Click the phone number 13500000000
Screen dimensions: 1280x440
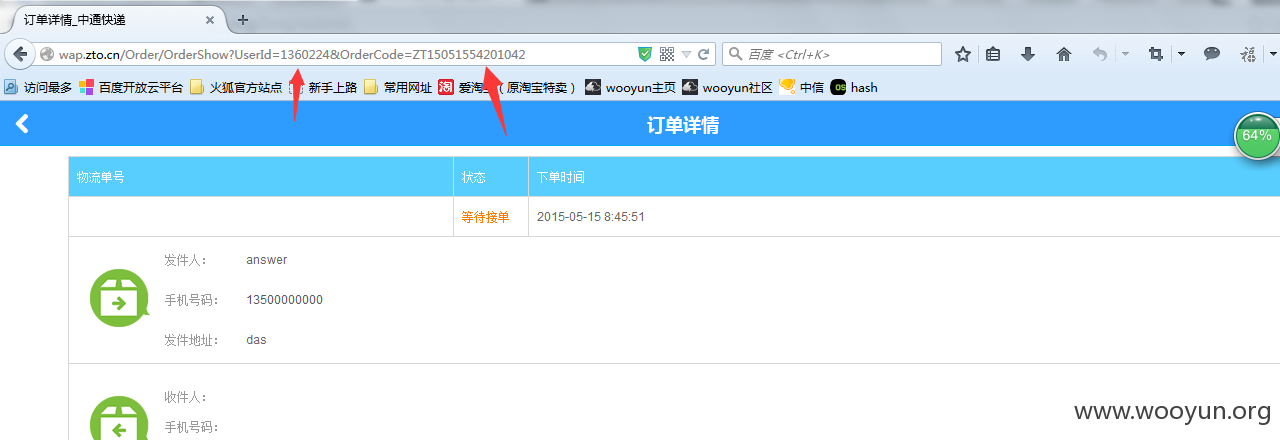[285, 300]
